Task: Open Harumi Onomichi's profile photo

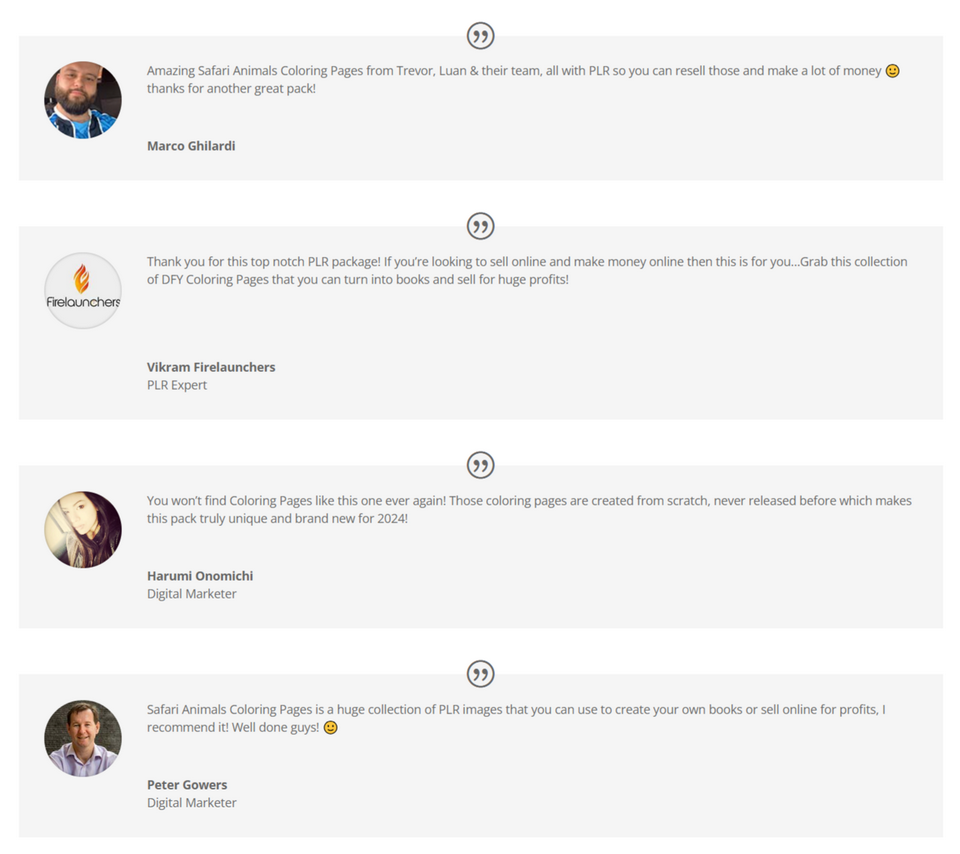Action: 83,529
